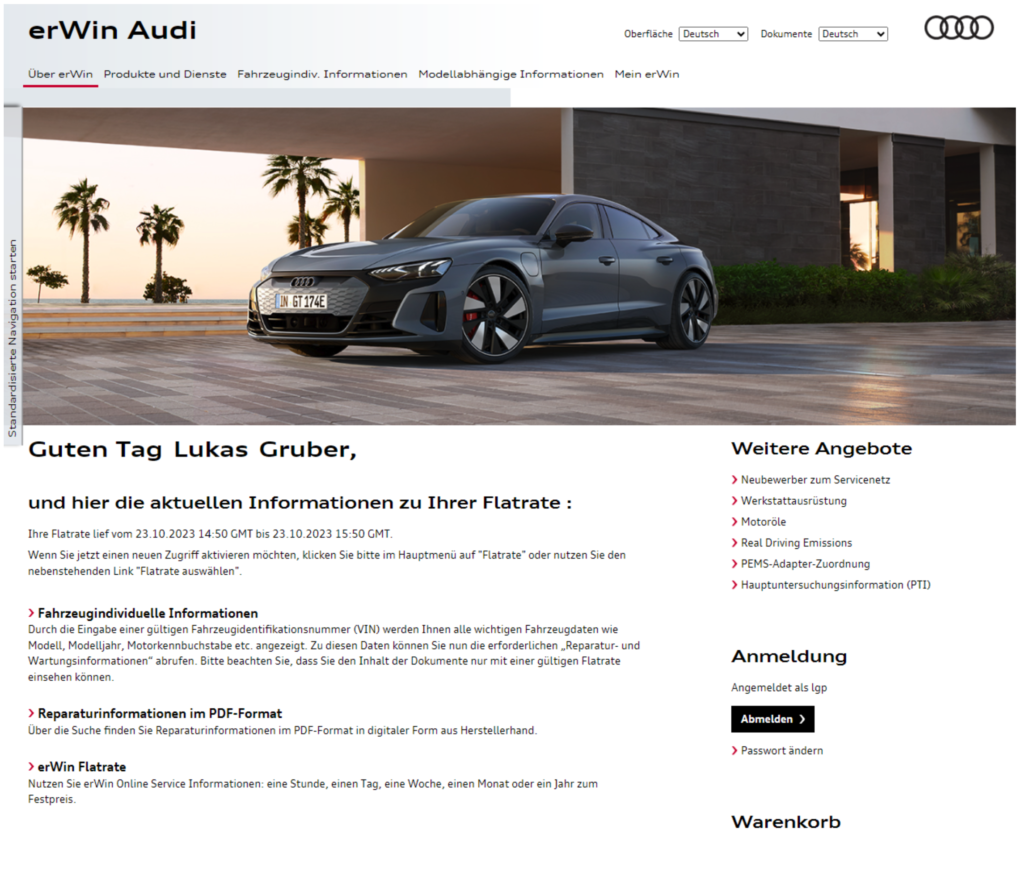This screenshot has height=876, width=1024.
Task: Open the PEMS-Adapter-Zuordnung link
Action: (805, 564)
